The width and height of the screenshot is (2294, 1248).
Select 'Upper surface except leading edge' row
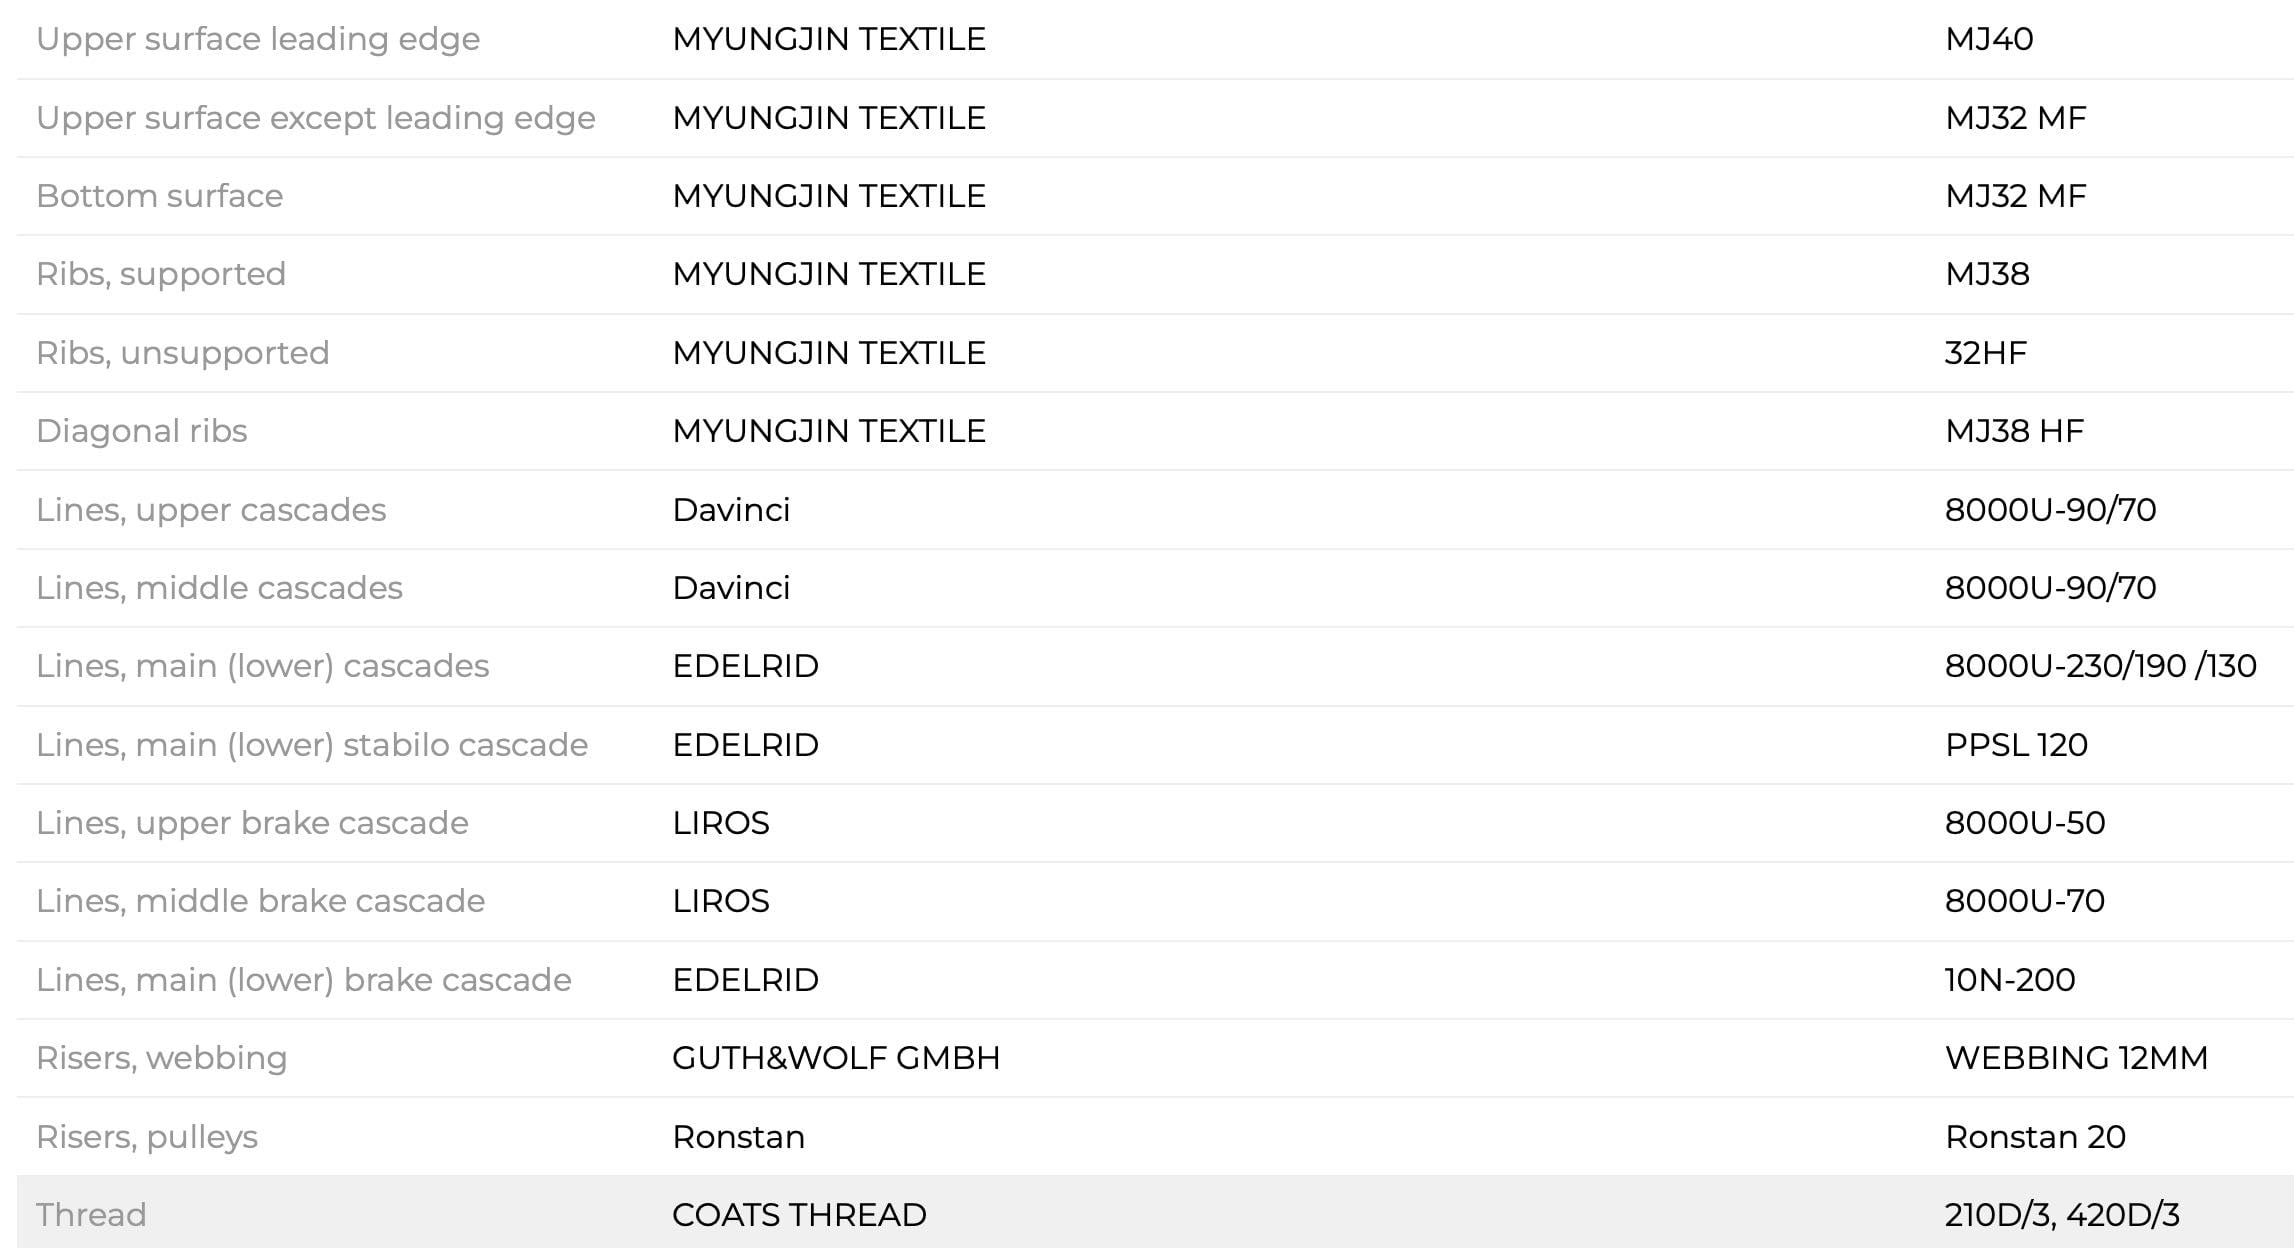tap(1155, 118)
